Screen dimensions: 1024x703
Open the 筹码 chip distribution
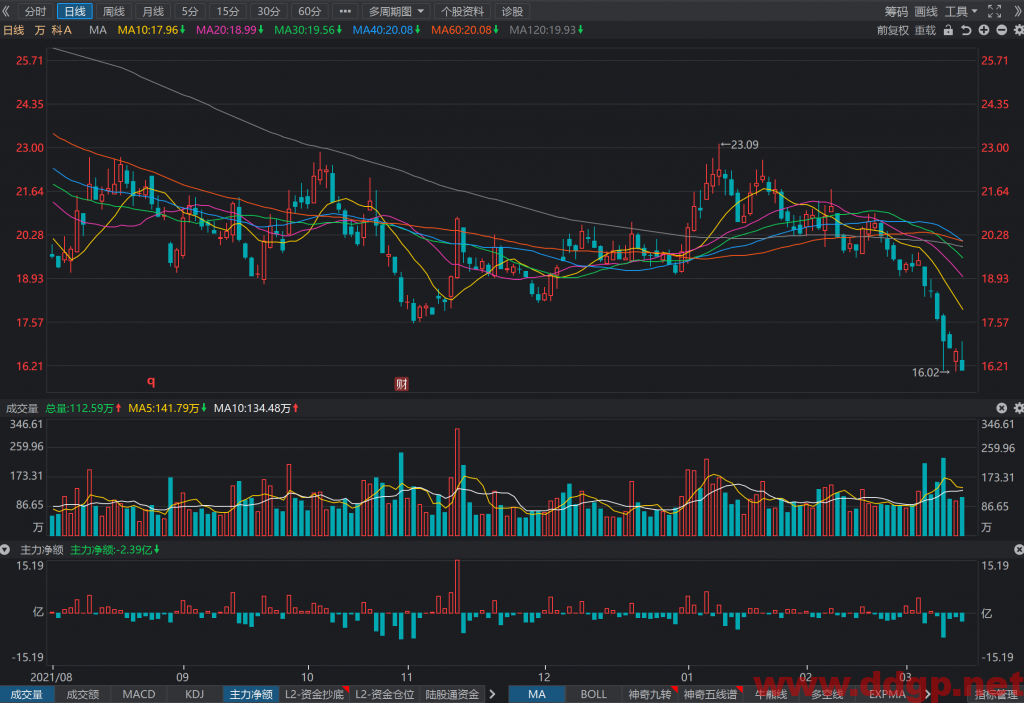pyautogui.click(x=896, y=11)
